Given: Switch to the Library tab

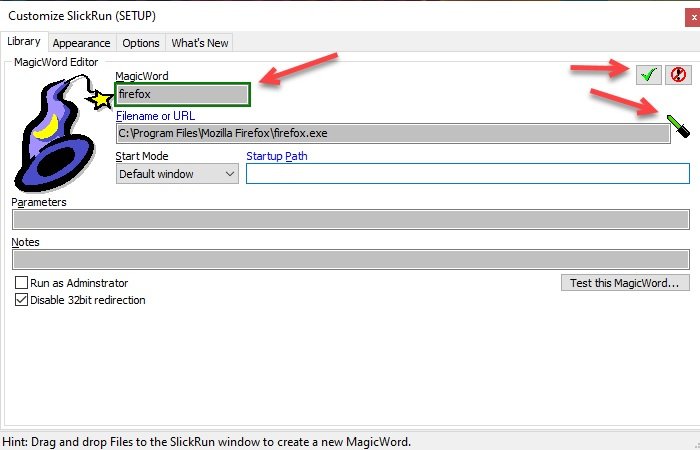Looking at the screenshot, I should coord(24,42).
